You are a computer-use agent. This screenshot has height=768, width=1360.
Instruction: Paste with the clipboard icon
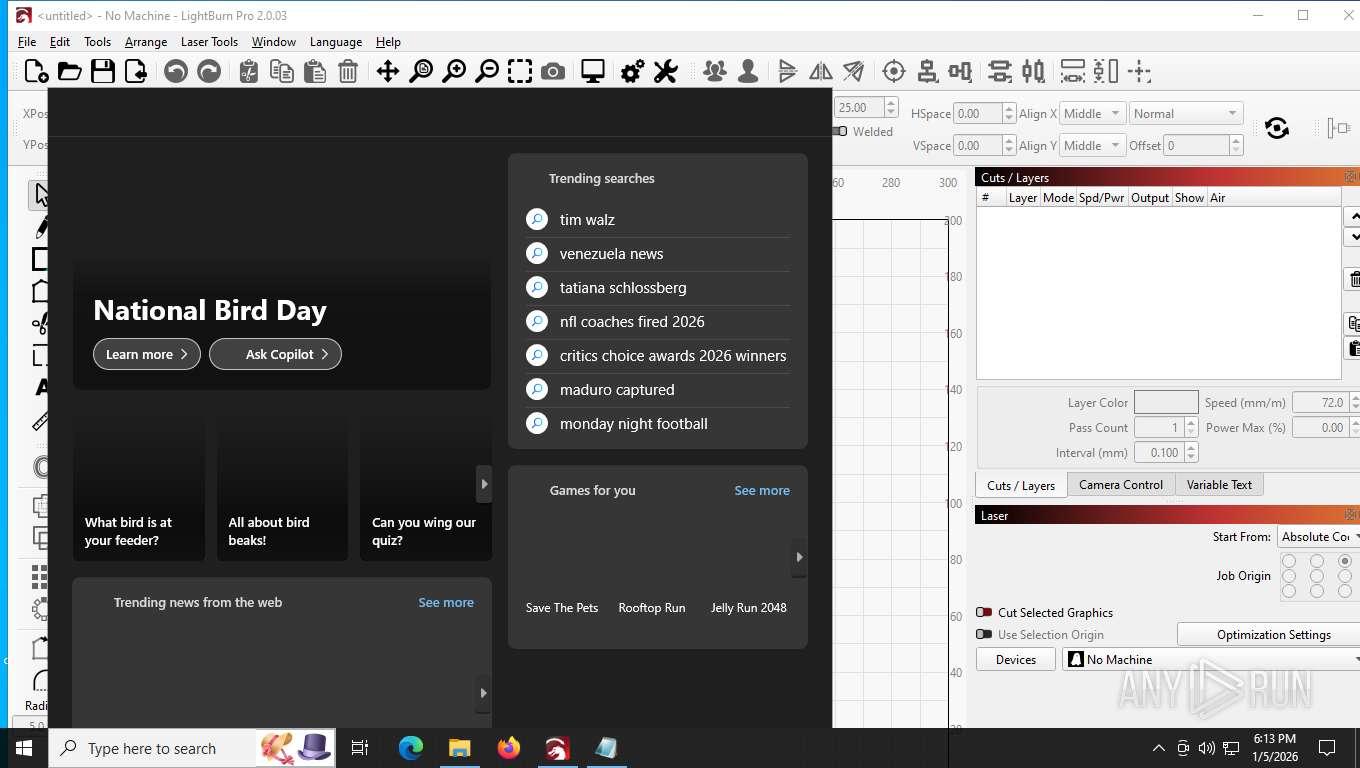(x=315, y=71)
